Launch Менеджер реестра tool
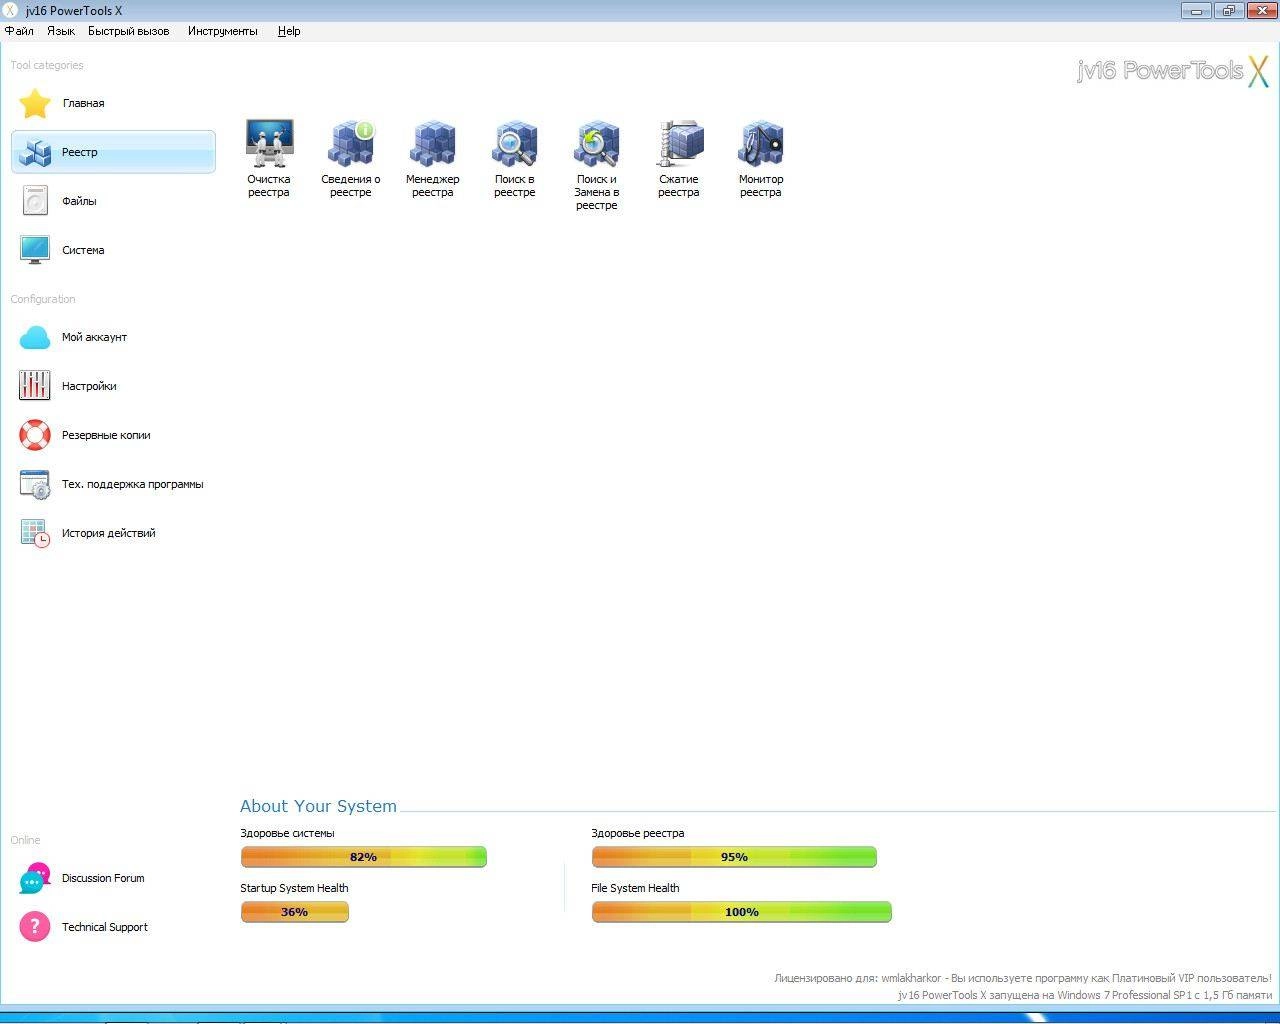This screenshot has height=1024, width=1280. pyautogui.click(x=433, y=159)
